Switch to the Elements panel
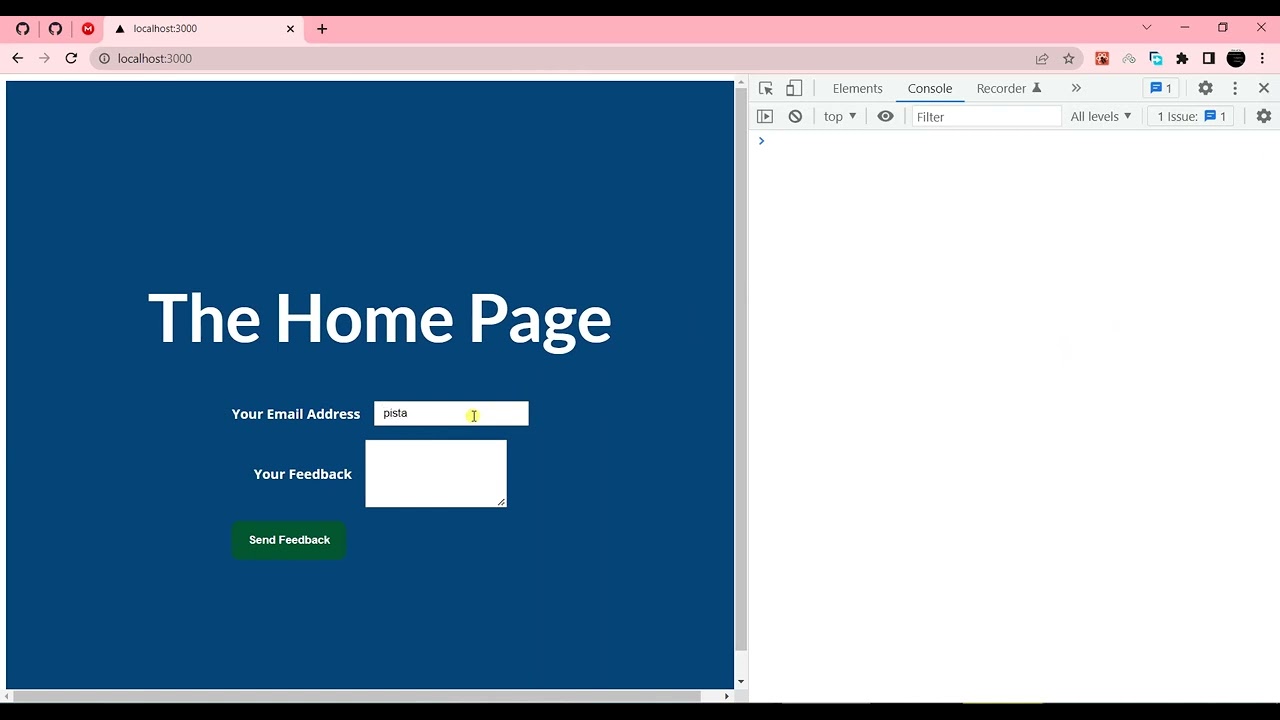The image size is (1280, 720). point(857,88)
